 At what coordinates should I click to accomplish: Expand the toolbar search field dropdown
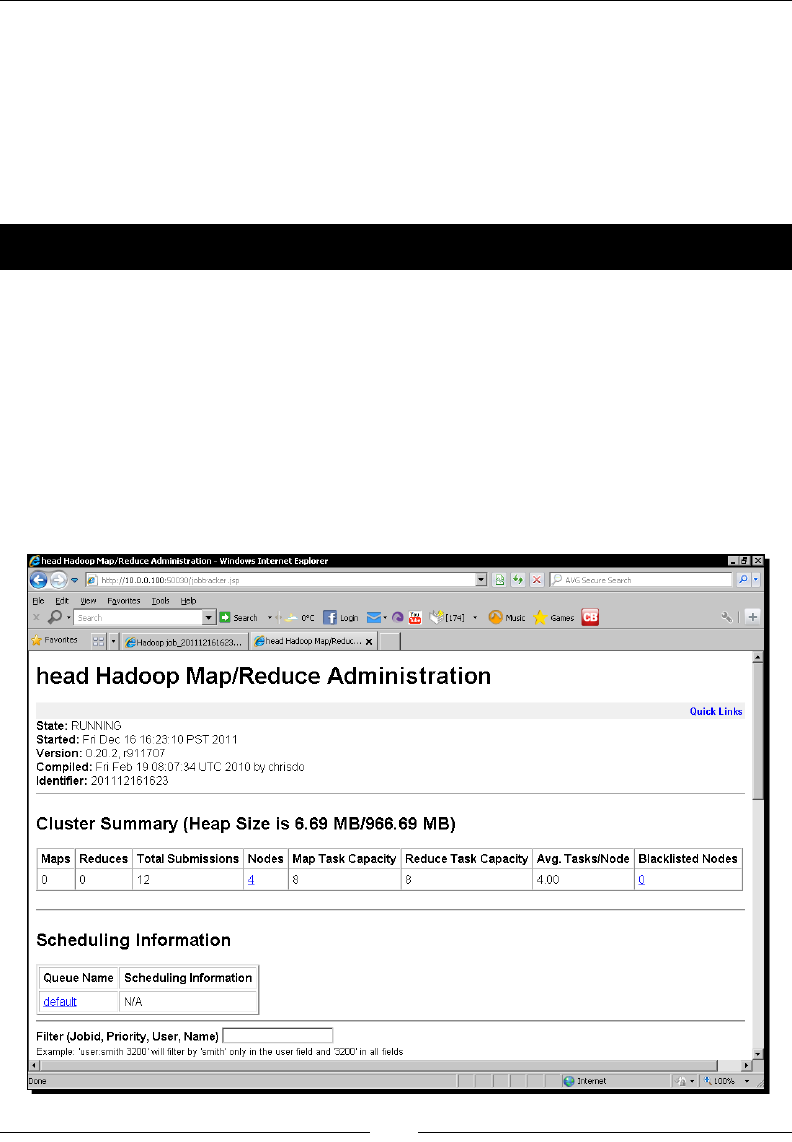click(x=208, y=618)
